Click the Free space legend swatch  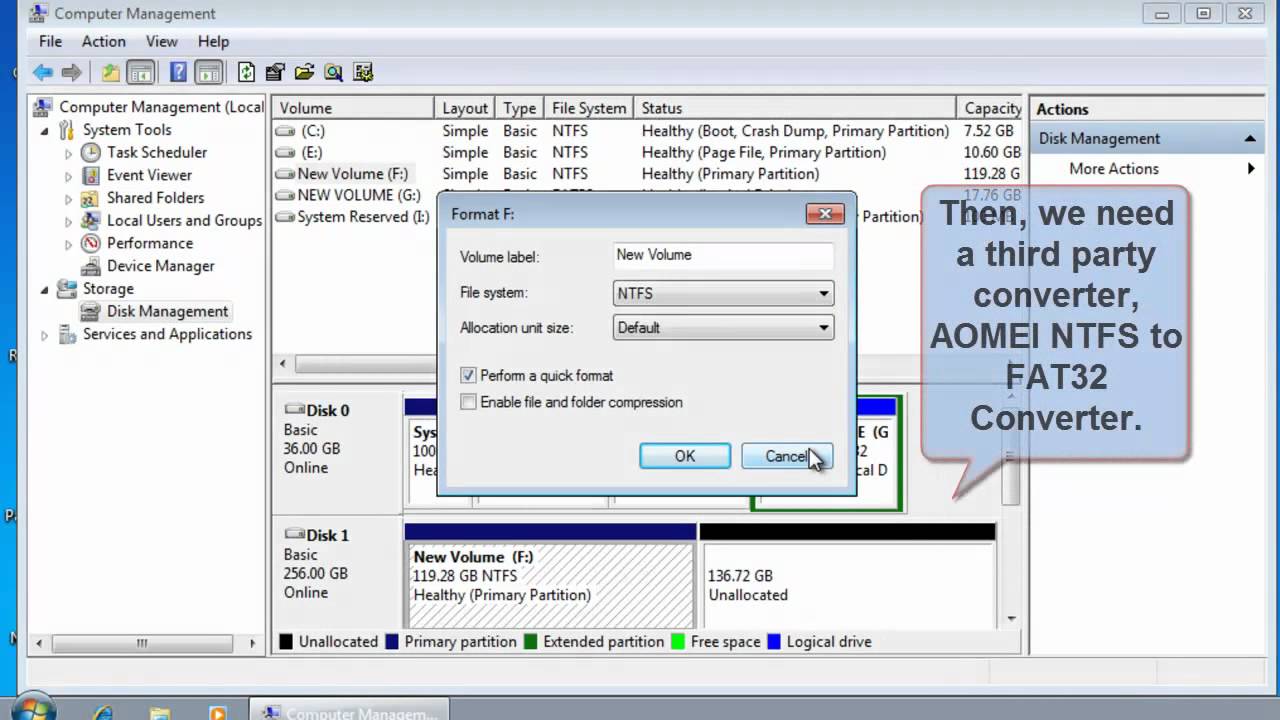coord(678,642)
